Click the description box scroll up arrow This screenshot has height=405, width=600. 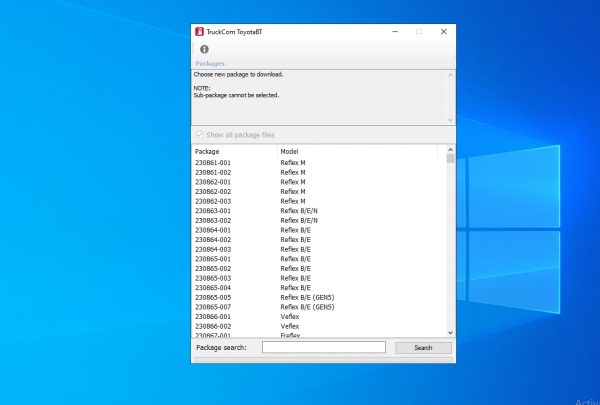[450, 75]
